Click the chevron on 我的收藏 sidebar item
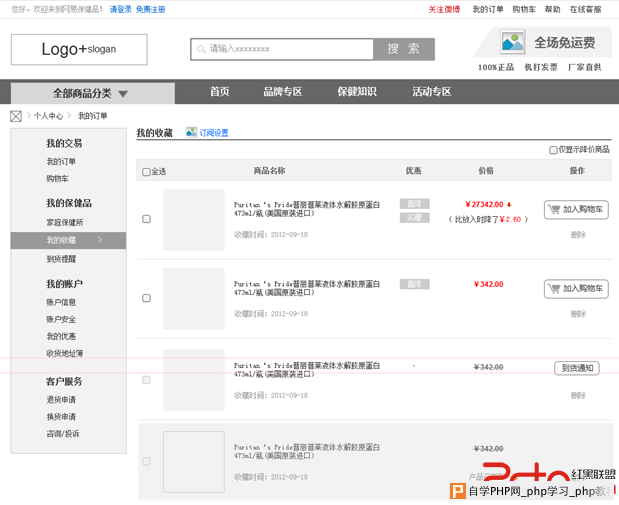Screen dimensions: 619x505 click(100, 240)
